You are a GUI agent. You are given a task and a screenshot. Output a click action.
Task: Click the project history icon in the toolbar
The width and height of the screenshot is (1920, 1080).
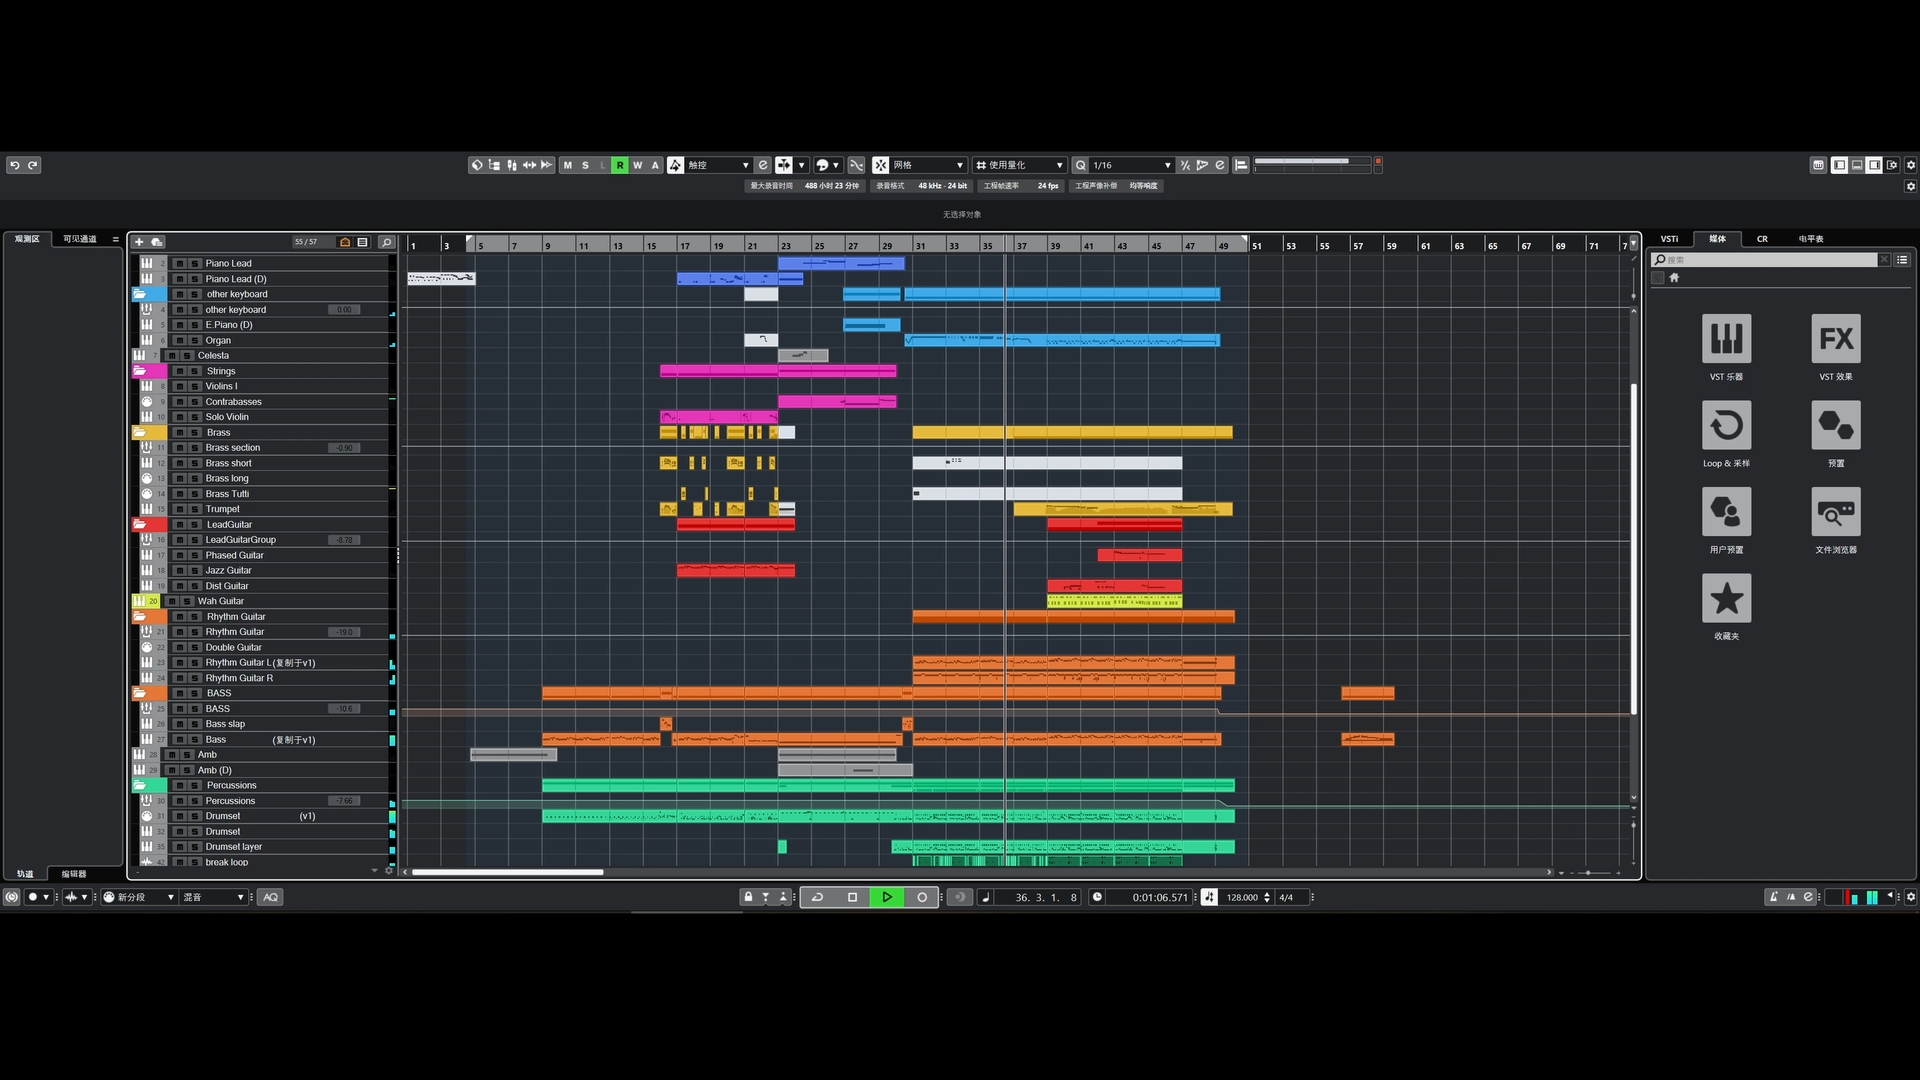tap(477, 165)
